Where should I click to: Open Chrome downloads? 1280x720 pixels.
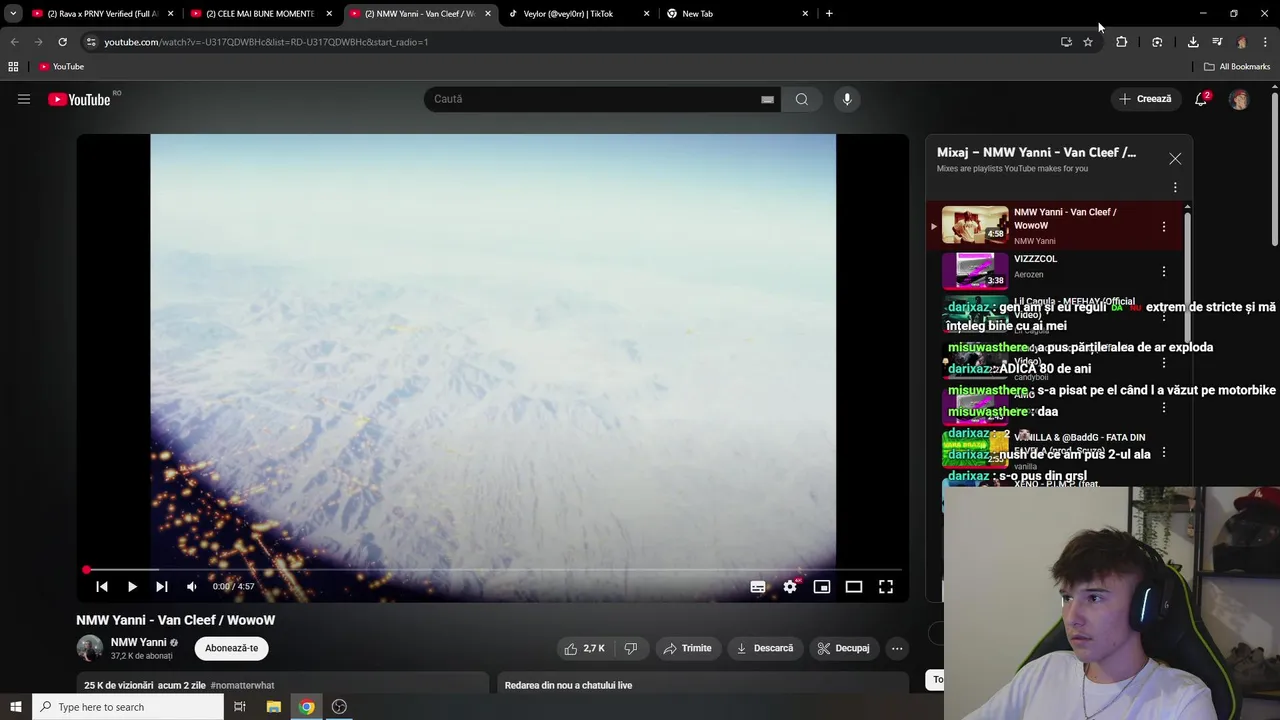tap(1193, 42)
